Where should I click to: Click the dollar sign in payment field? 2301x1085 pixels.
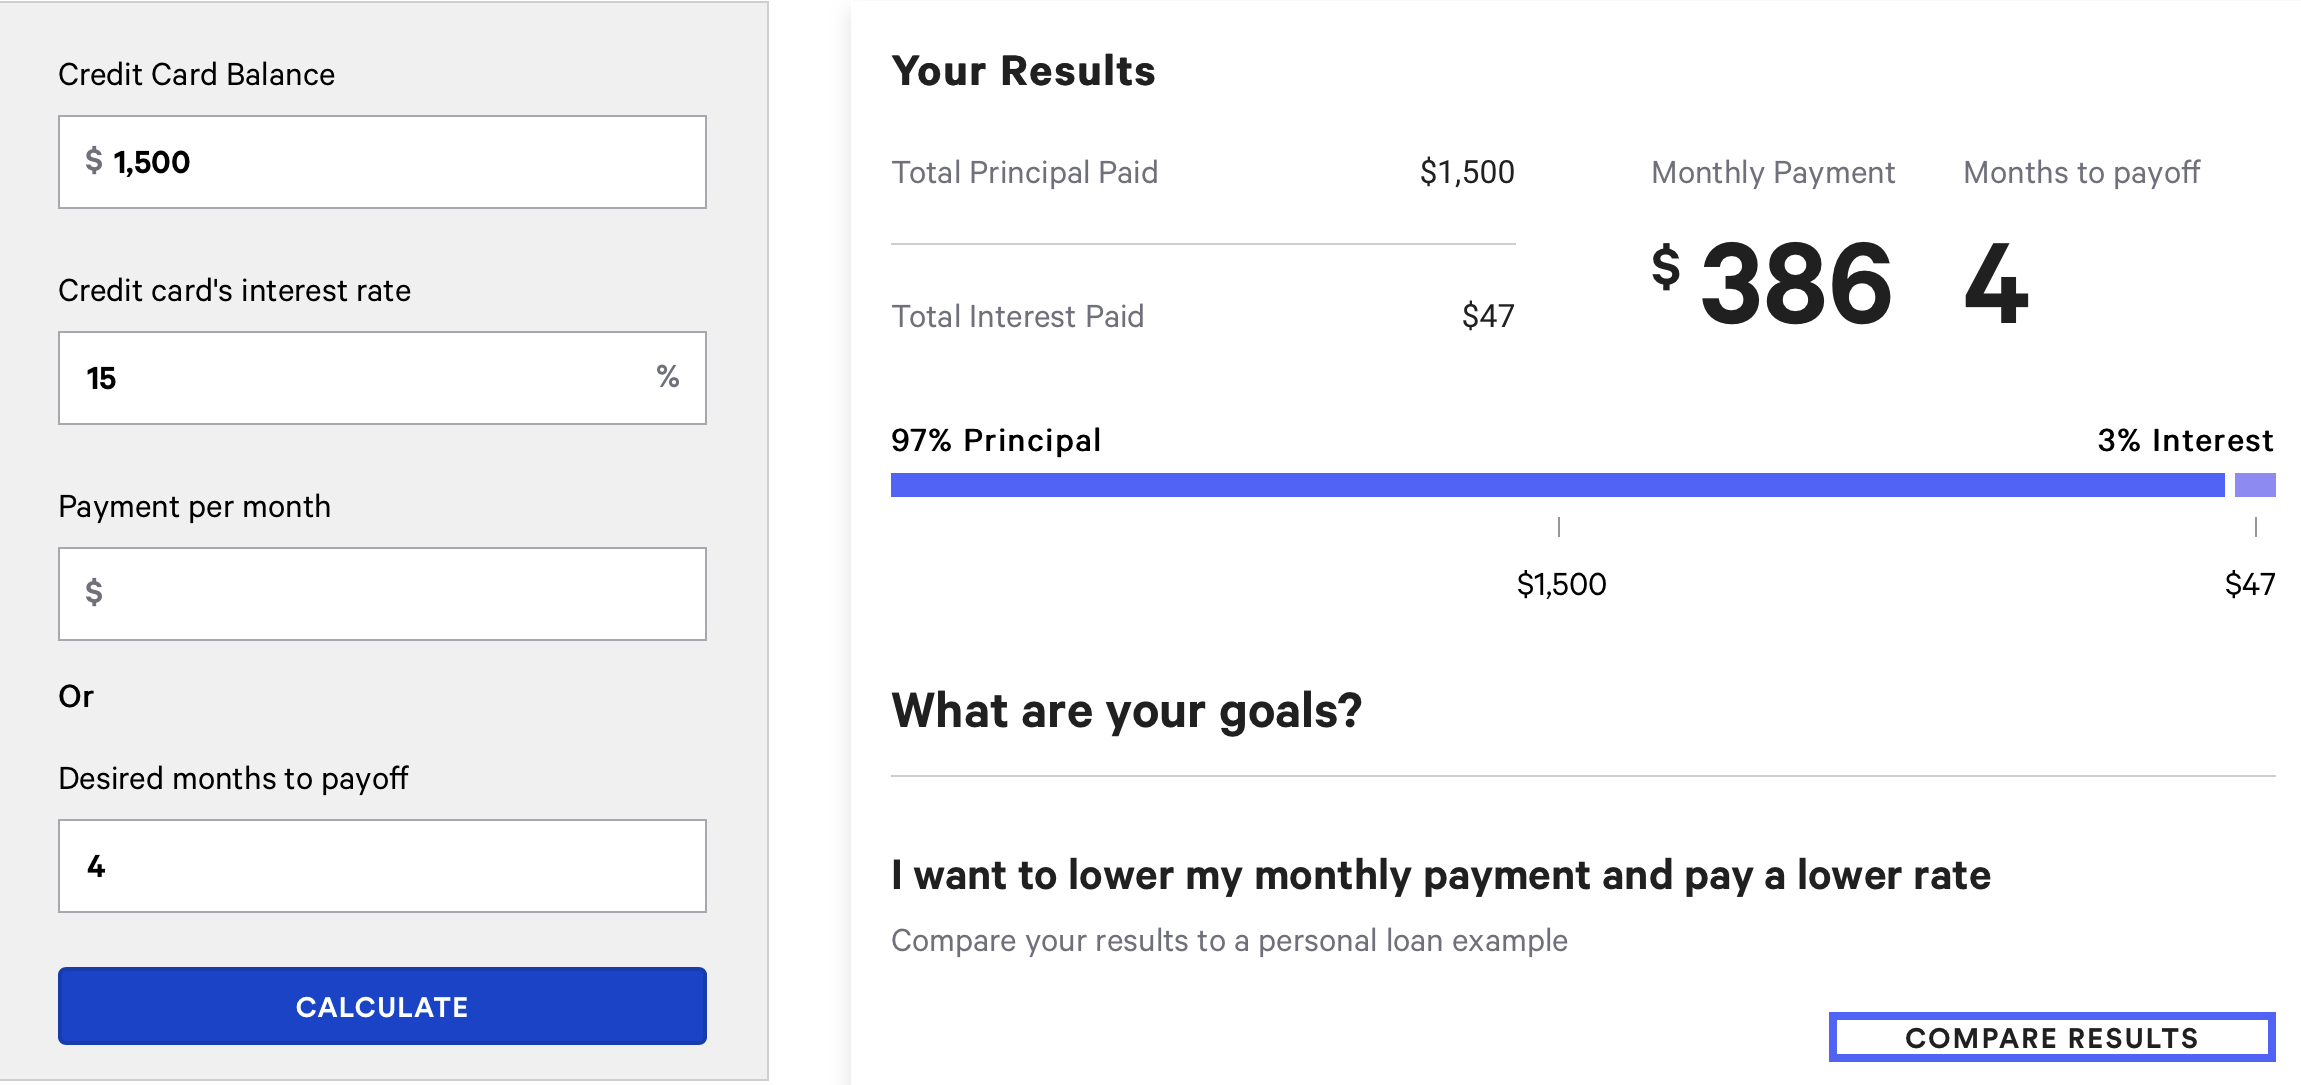pos(94,592)
